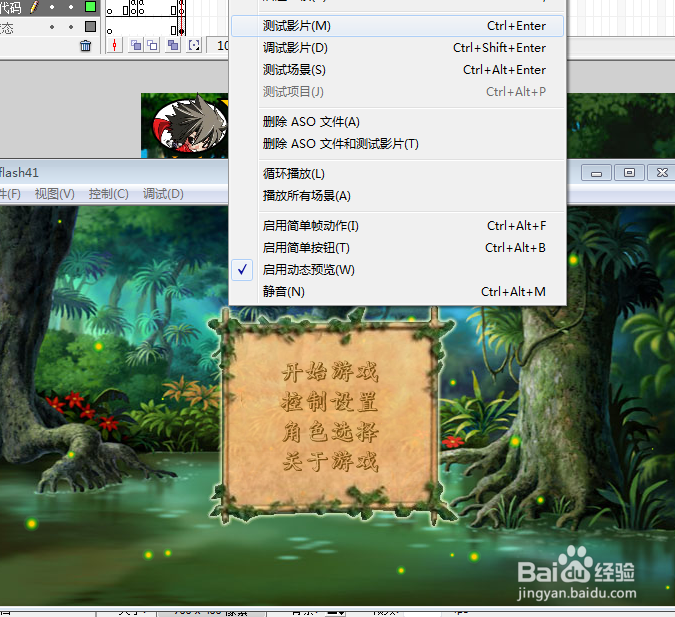Toggle Onion Skin Outlines button
Screen dimensions: 675x617
152,45
